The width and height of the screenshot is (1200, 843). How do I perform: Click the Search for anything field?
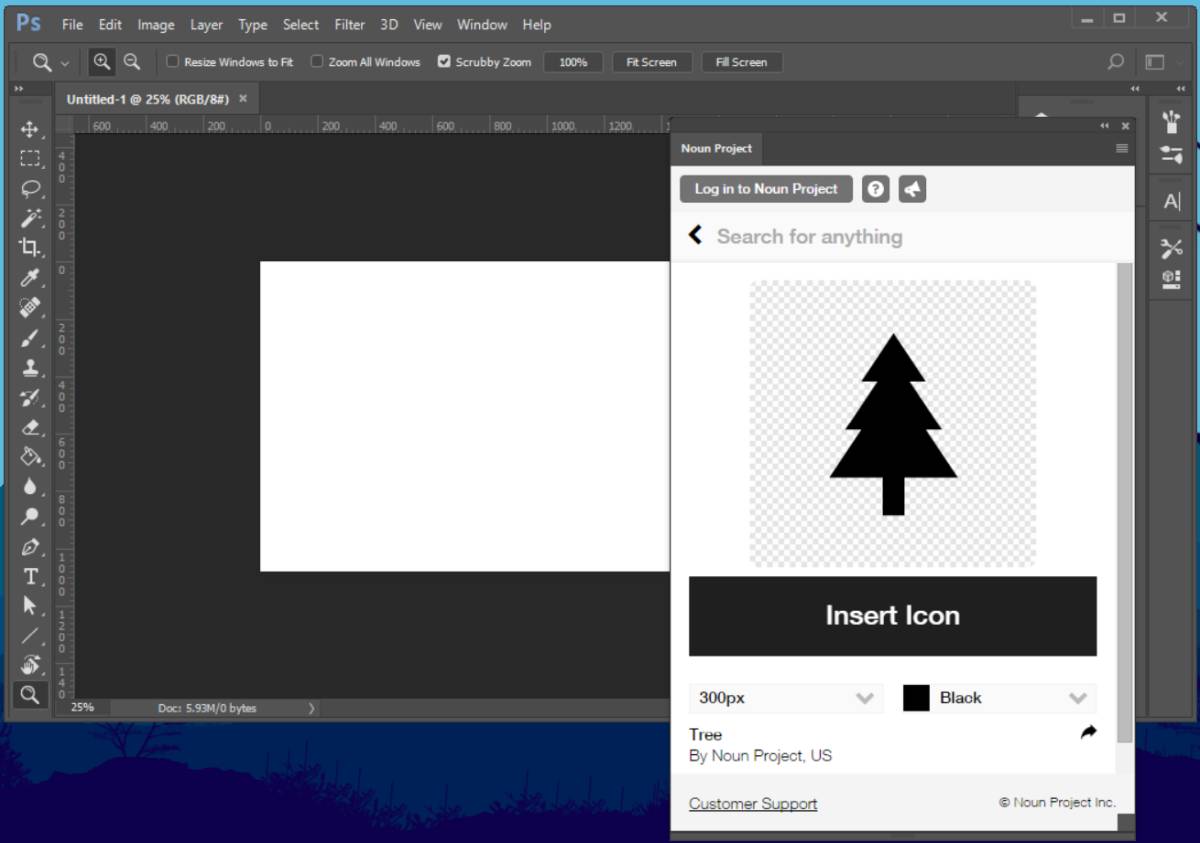810,237
